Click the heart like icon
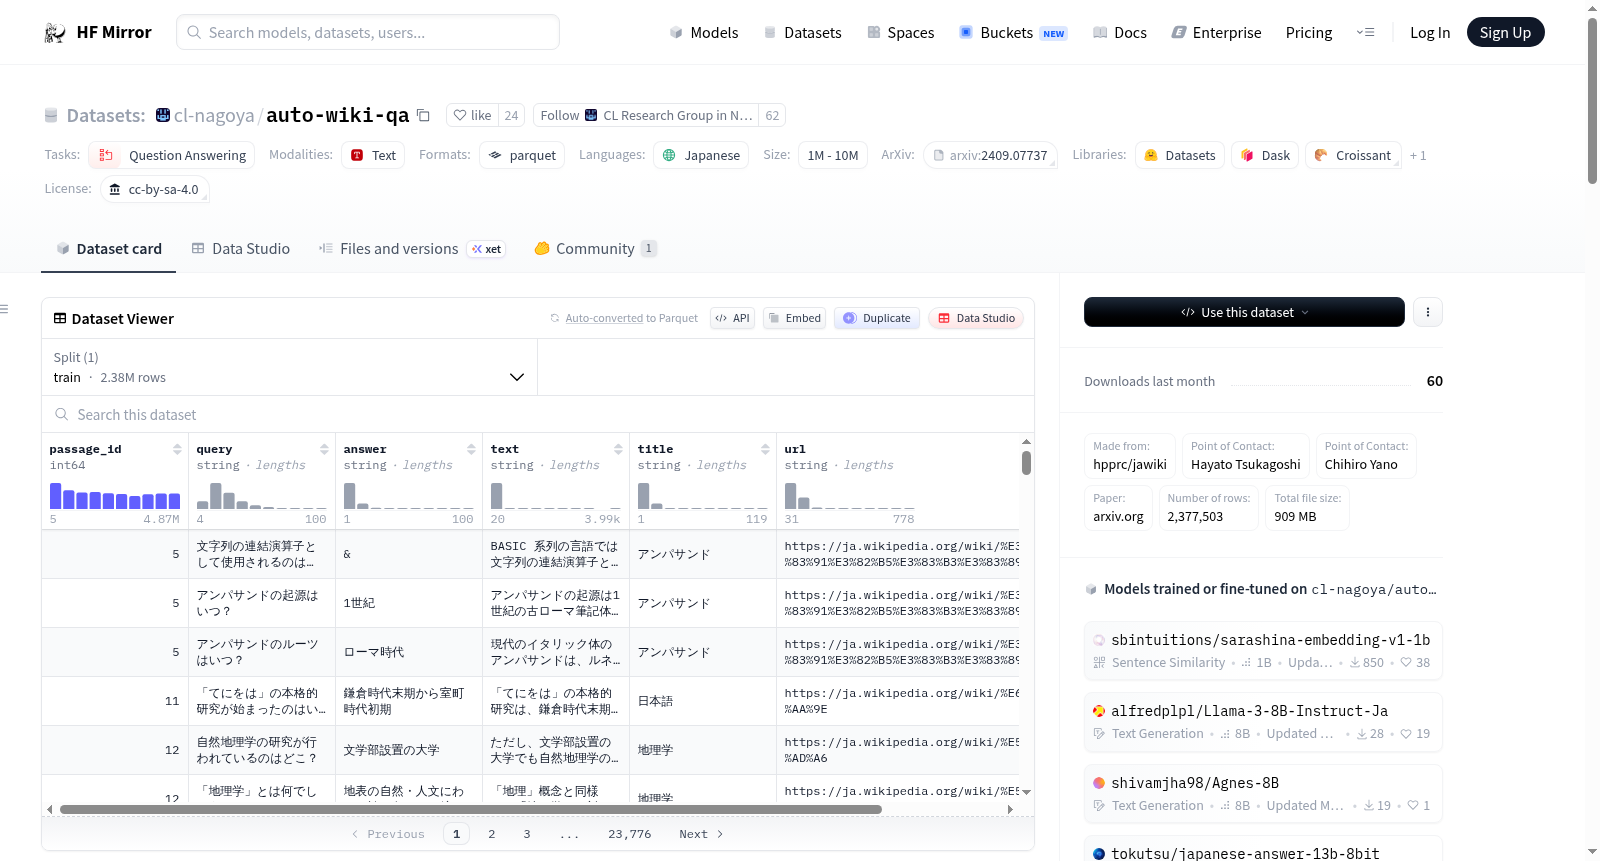Screen dimensions: 1600x861 (x=460, y=115)
